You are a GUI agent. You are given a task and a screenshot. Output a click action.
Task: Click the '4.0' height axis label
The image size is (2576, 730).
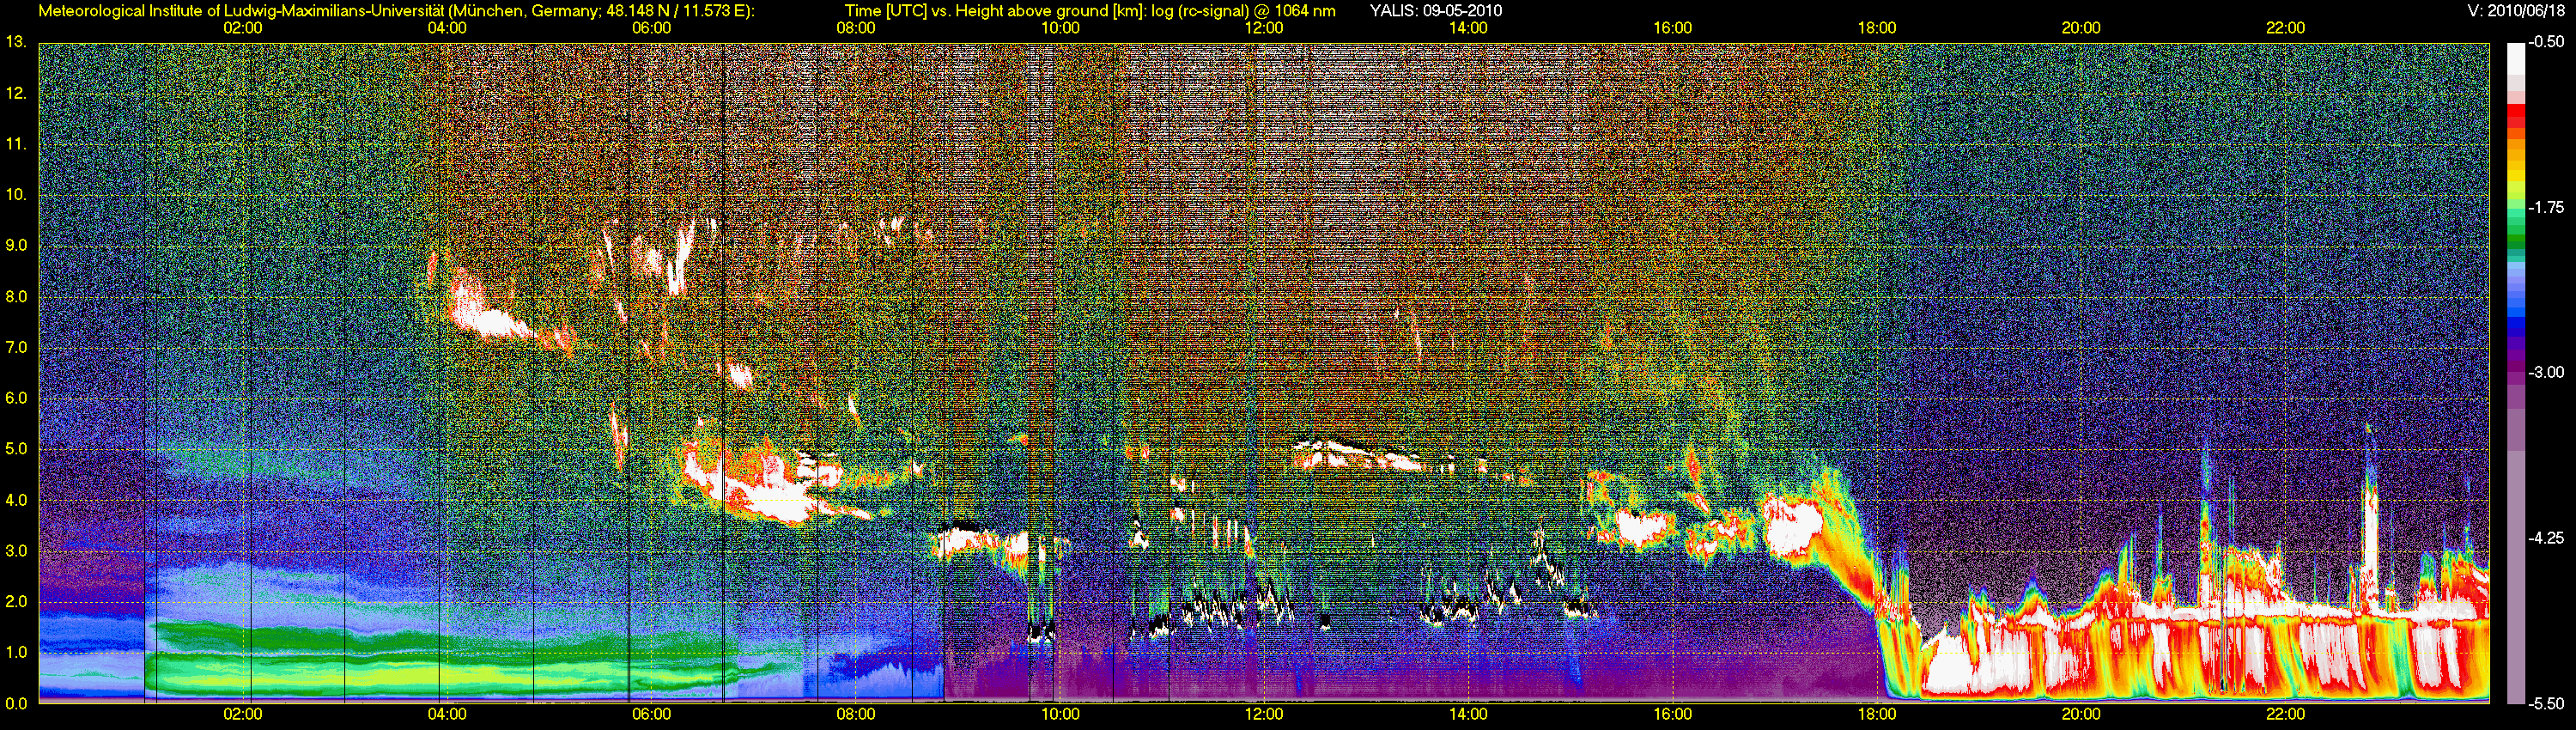point(16,499)
